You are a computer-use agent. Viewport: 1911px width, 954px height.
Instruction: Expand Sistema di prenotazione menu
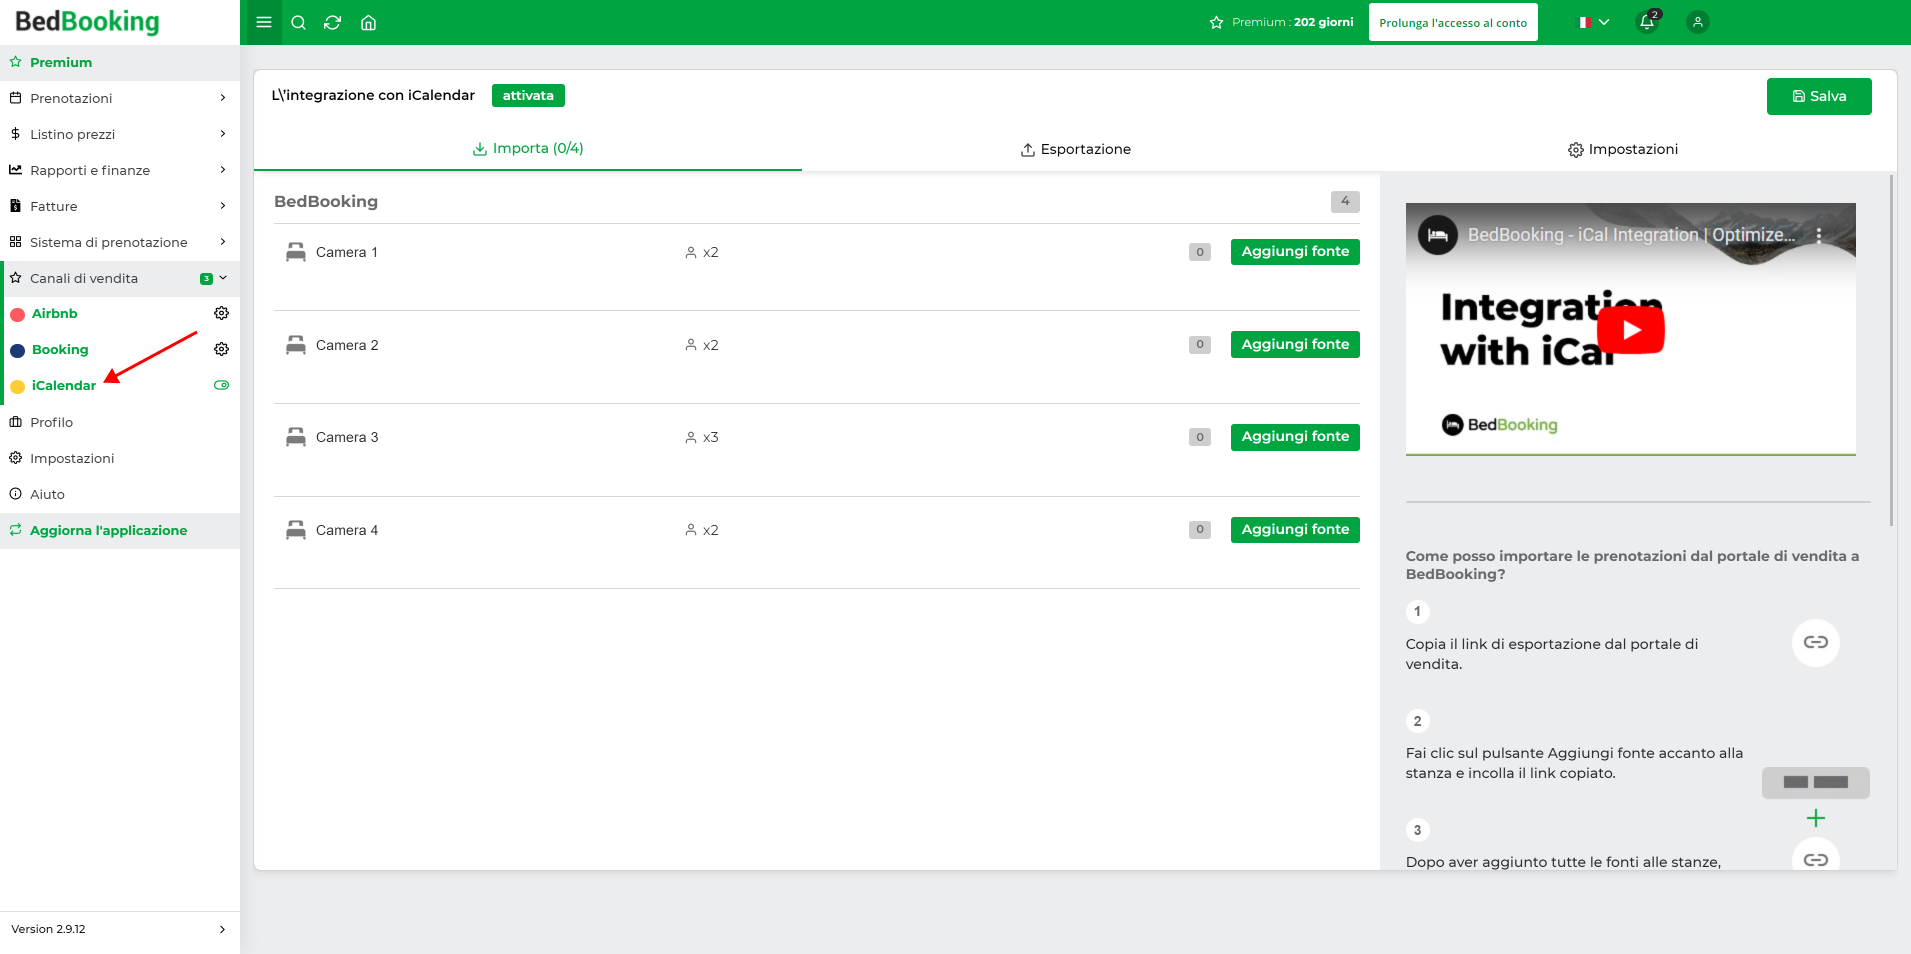(x=120, y=242)
